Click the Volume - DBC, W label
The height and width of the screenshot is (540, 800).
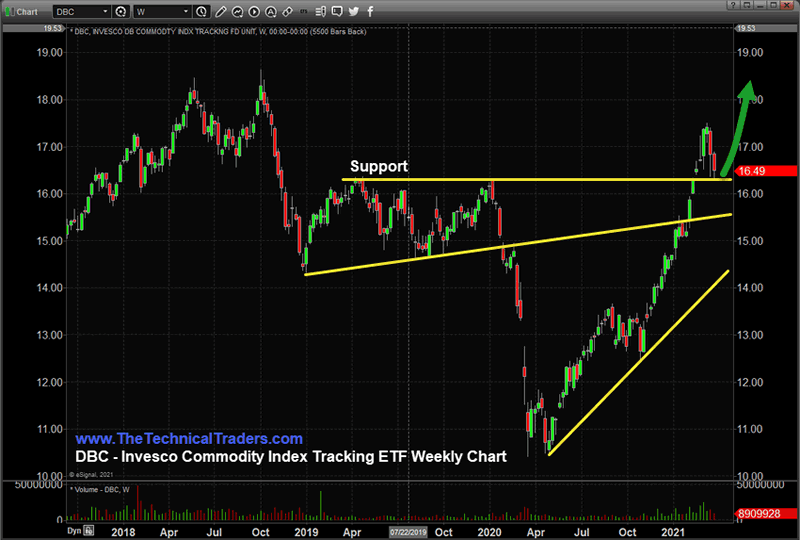102,489
